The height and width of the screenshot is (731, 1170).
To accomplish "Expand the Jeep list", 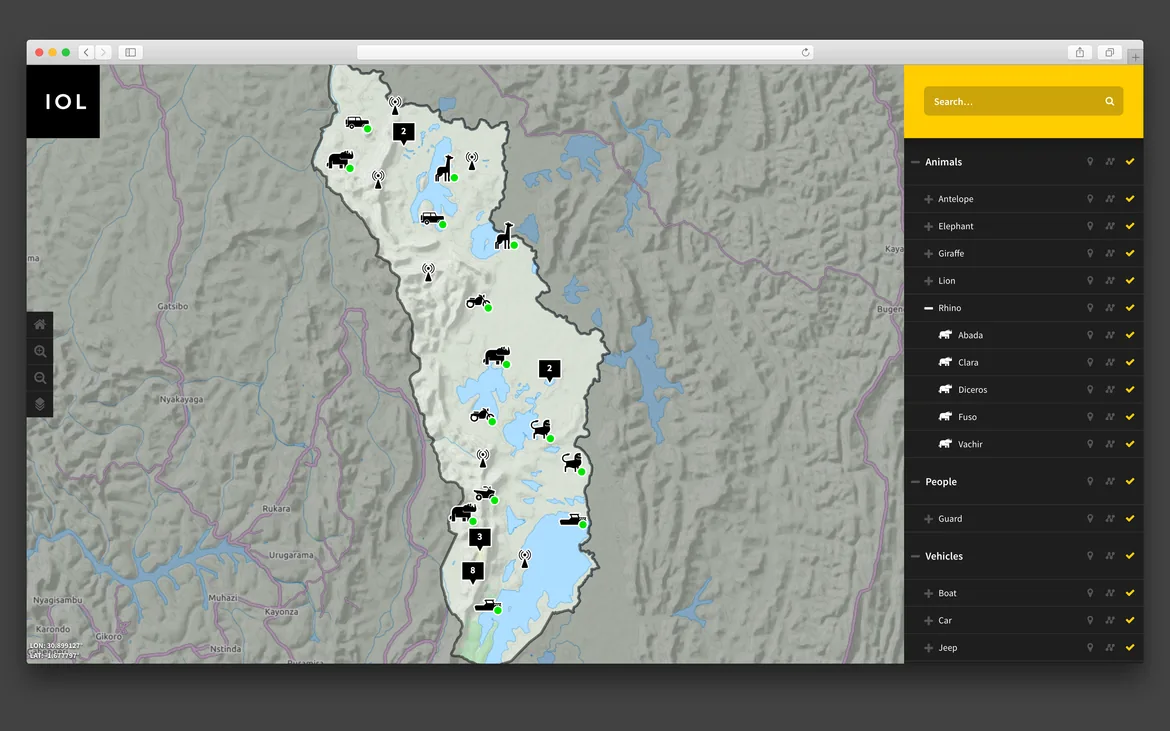I will coord(928,647).
